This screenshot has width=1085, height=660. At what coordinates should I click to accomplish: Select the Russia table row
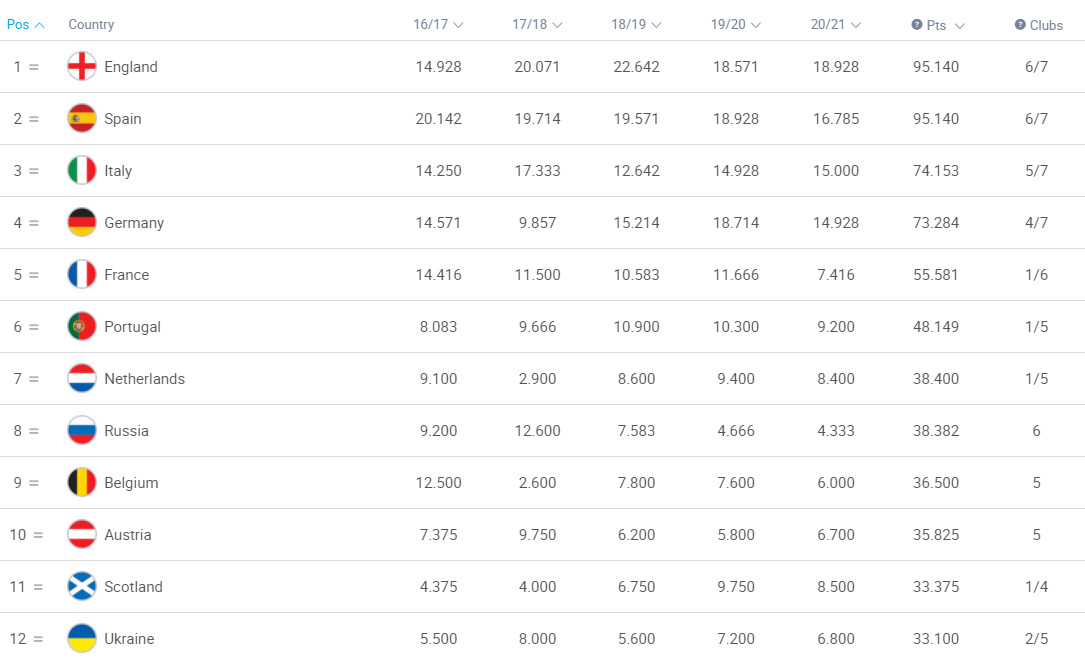pos(542,430)
